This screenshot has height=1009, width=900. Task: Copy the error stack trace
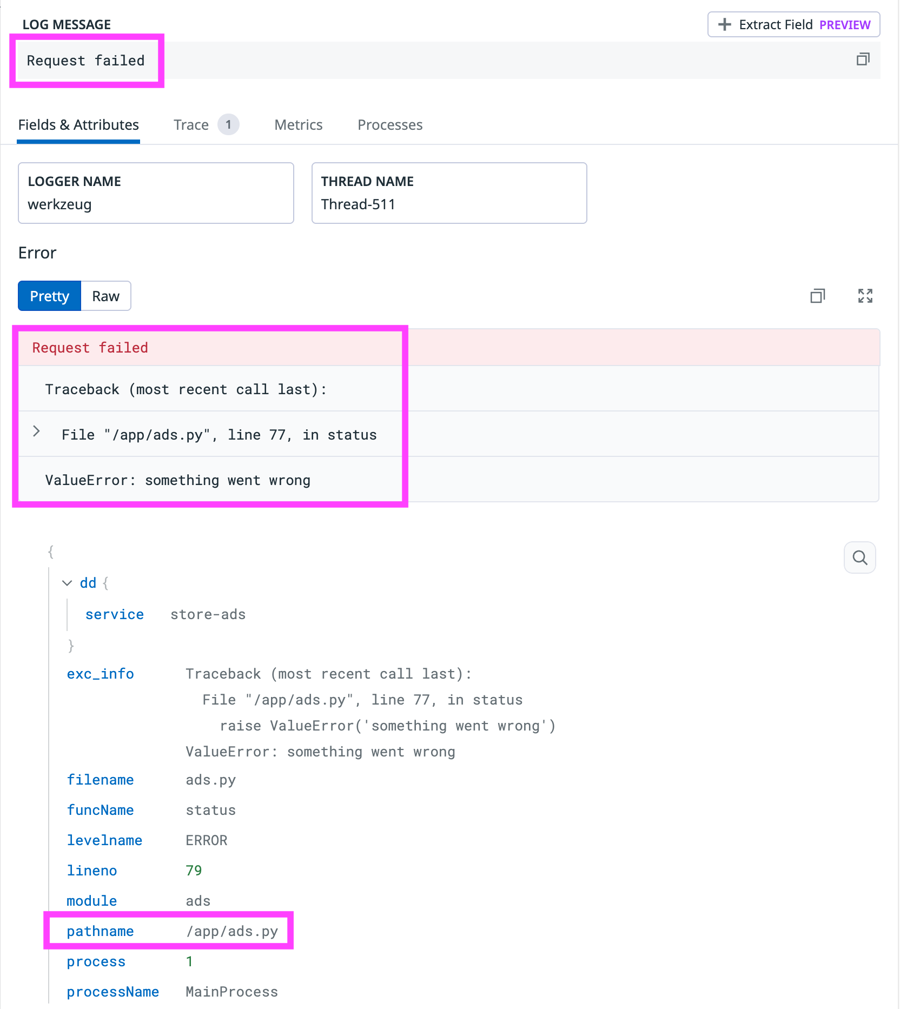pos(817,295)
